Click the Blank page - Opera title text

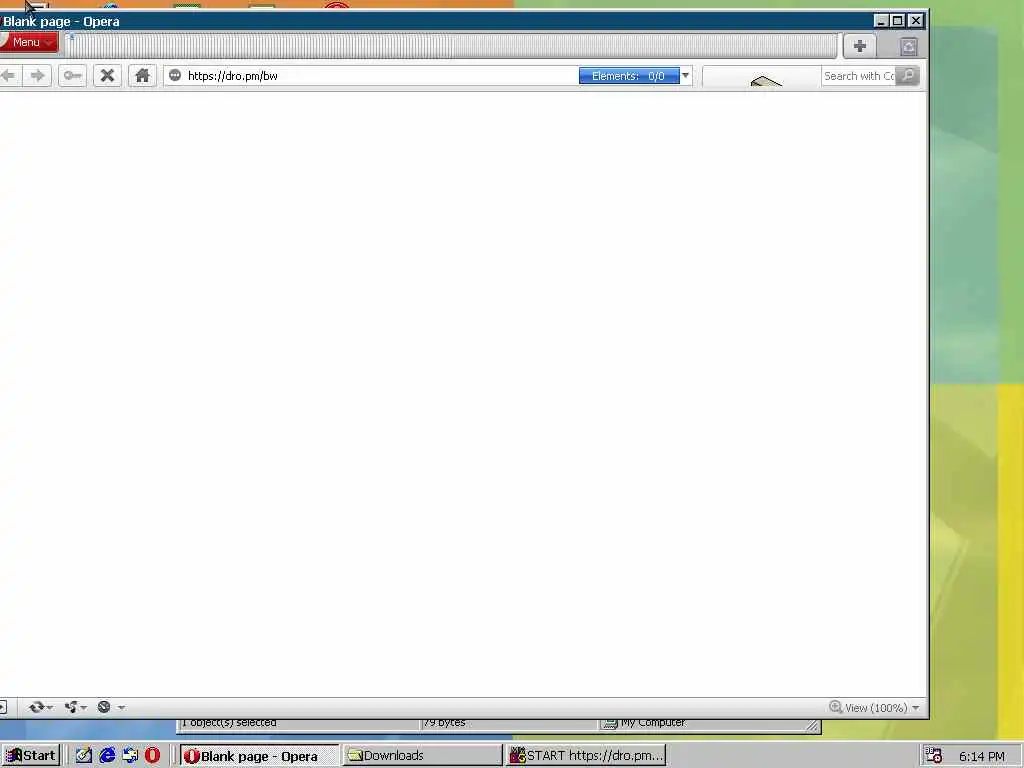click(61, 22)
